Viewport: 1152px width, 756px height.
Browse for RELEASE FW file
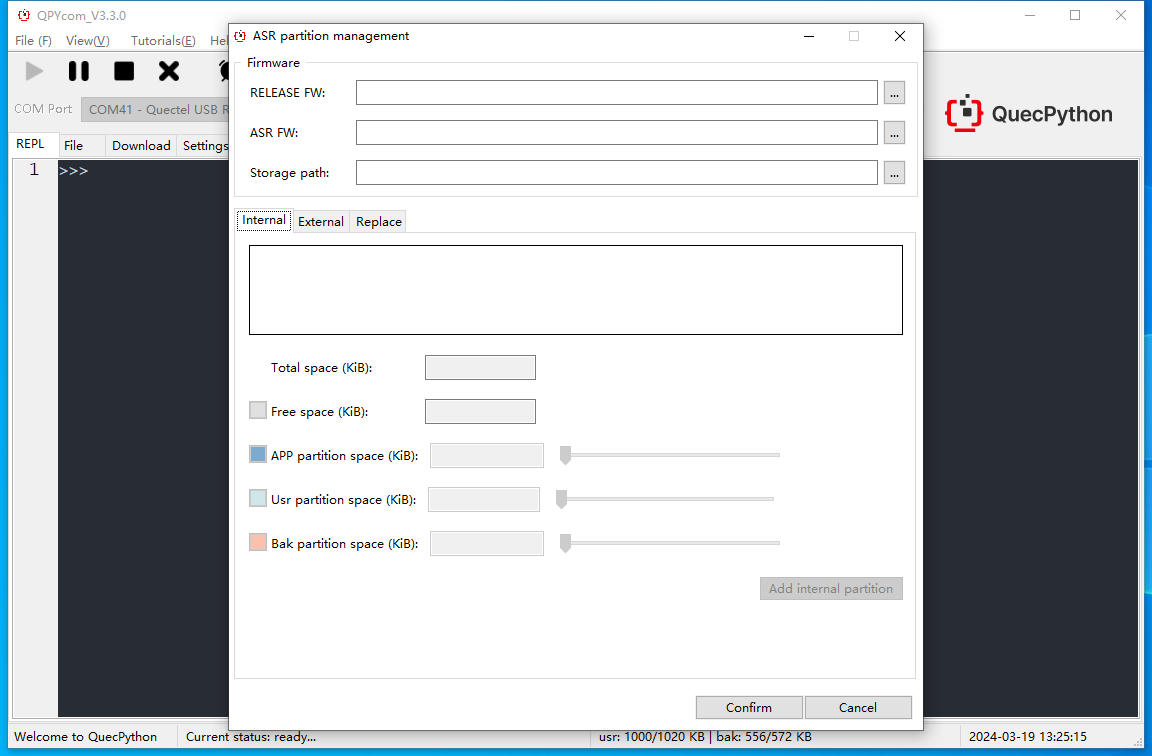[894, 93]
